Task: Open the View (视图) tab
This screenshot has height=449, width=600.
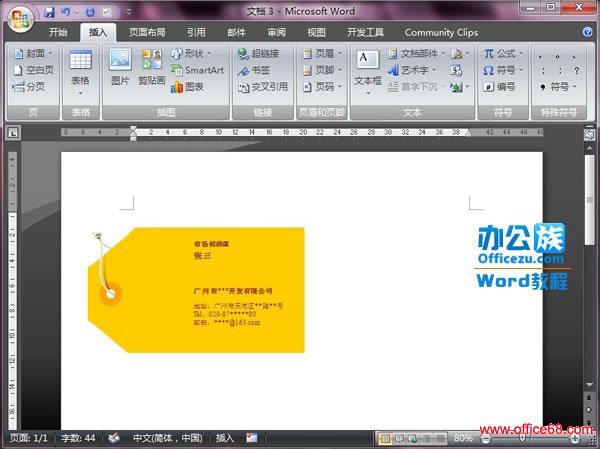Action: point(316,33)
